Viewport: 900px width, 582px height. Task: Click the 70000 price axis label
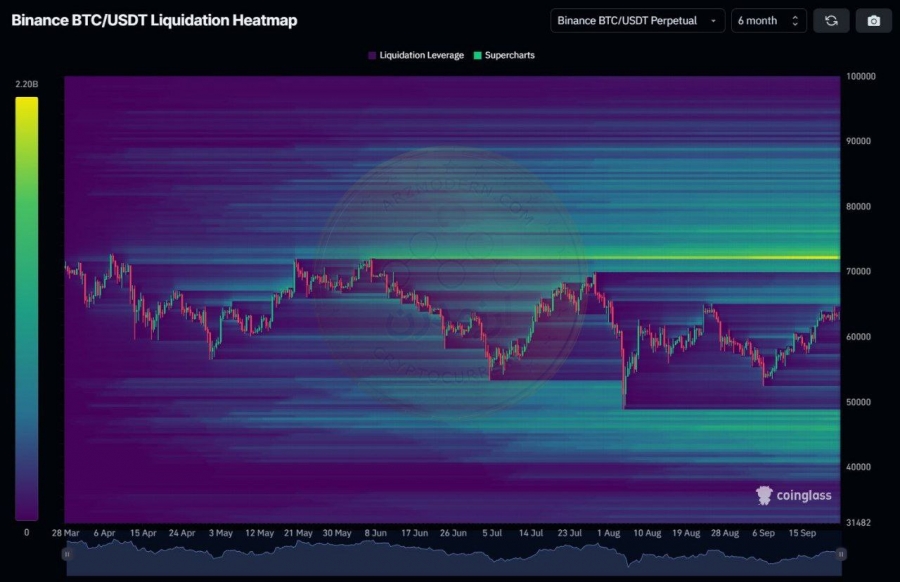pyautogui.click(x=858, y=271)
